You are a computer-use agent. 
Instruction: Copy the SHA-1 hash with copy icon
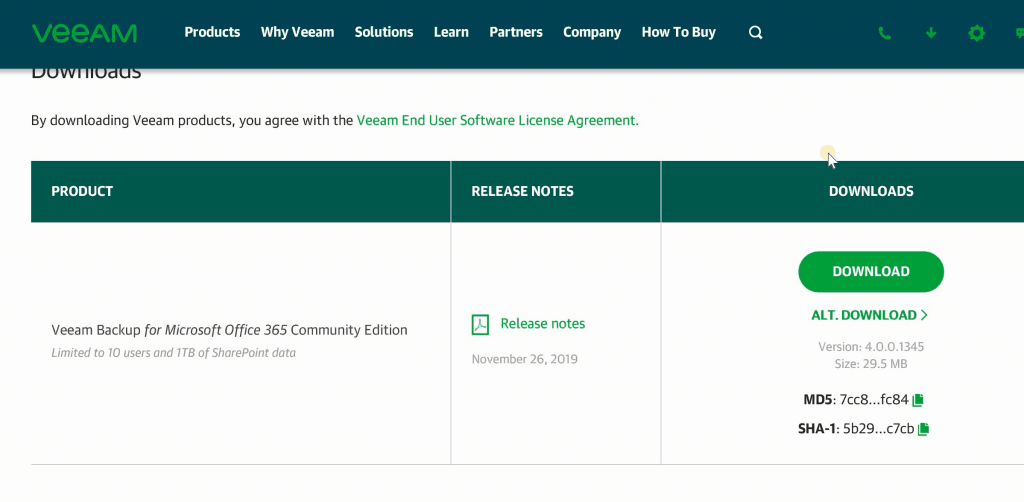pos(923,429)
